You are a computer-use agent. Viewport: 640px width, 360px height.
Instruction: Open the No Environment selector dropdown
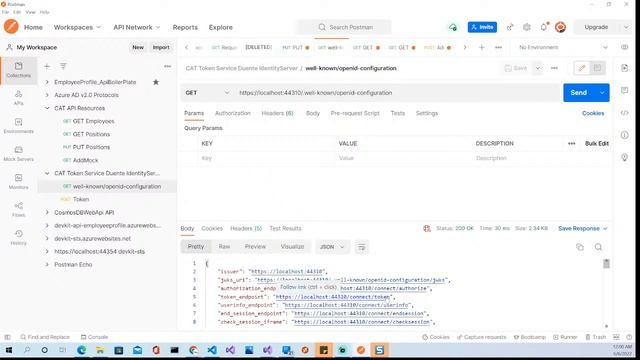point(563,47)
